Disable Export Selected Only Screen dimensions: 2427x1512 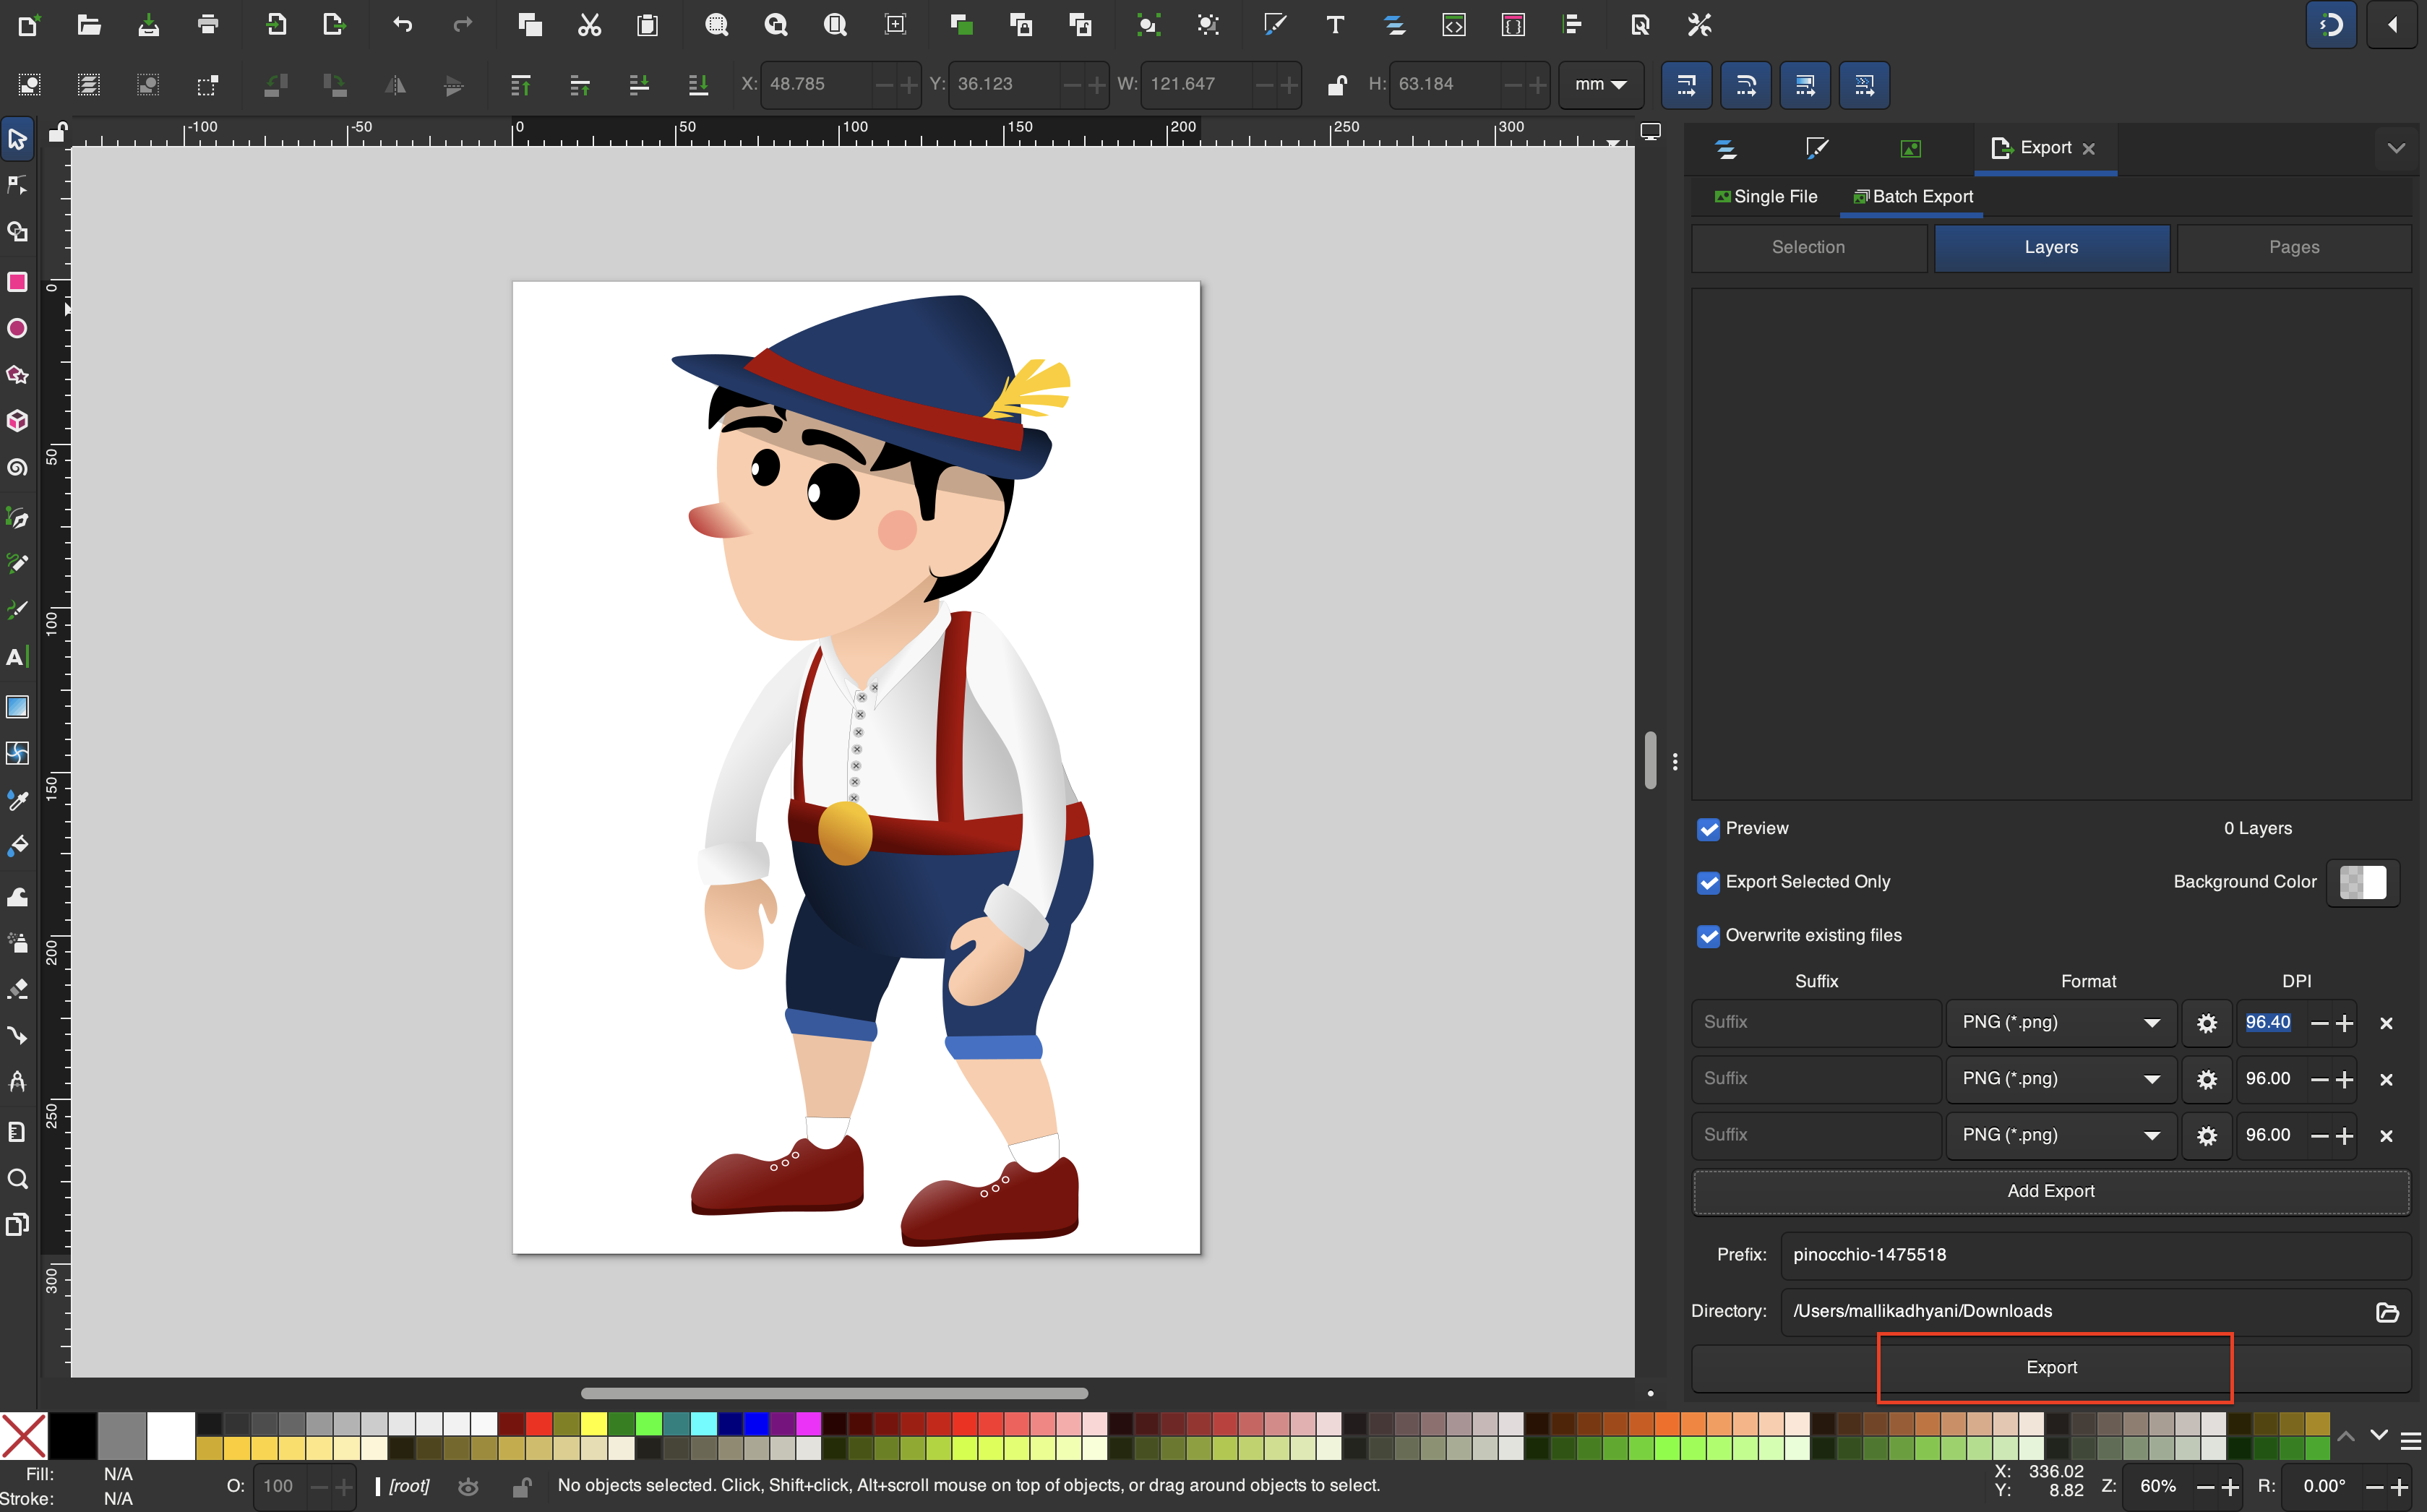click(1709, 883)
